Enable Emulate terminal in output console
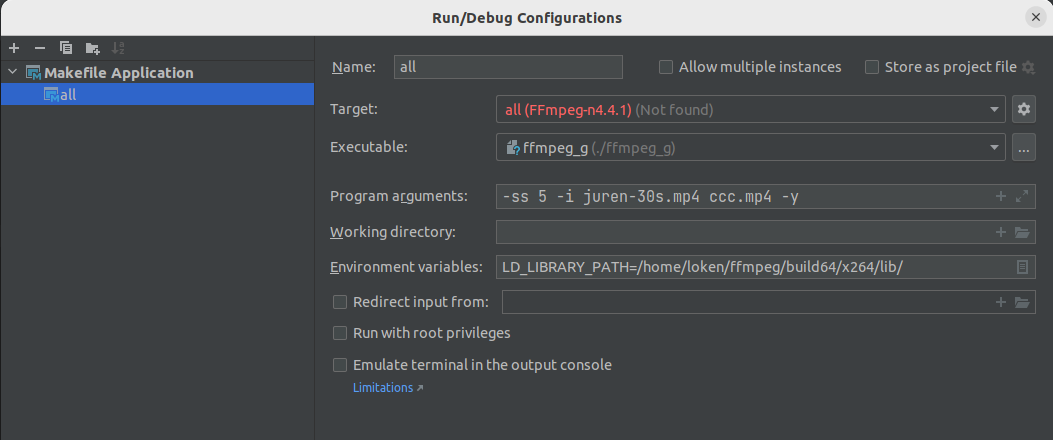 (340, 365)
